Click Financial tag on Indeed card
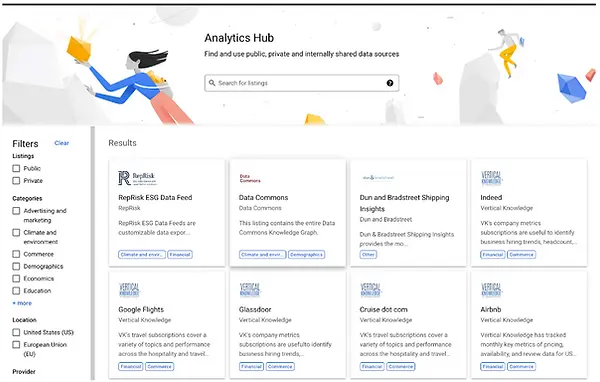This screenshot has height=382, width=600. [x=492, y=255]
